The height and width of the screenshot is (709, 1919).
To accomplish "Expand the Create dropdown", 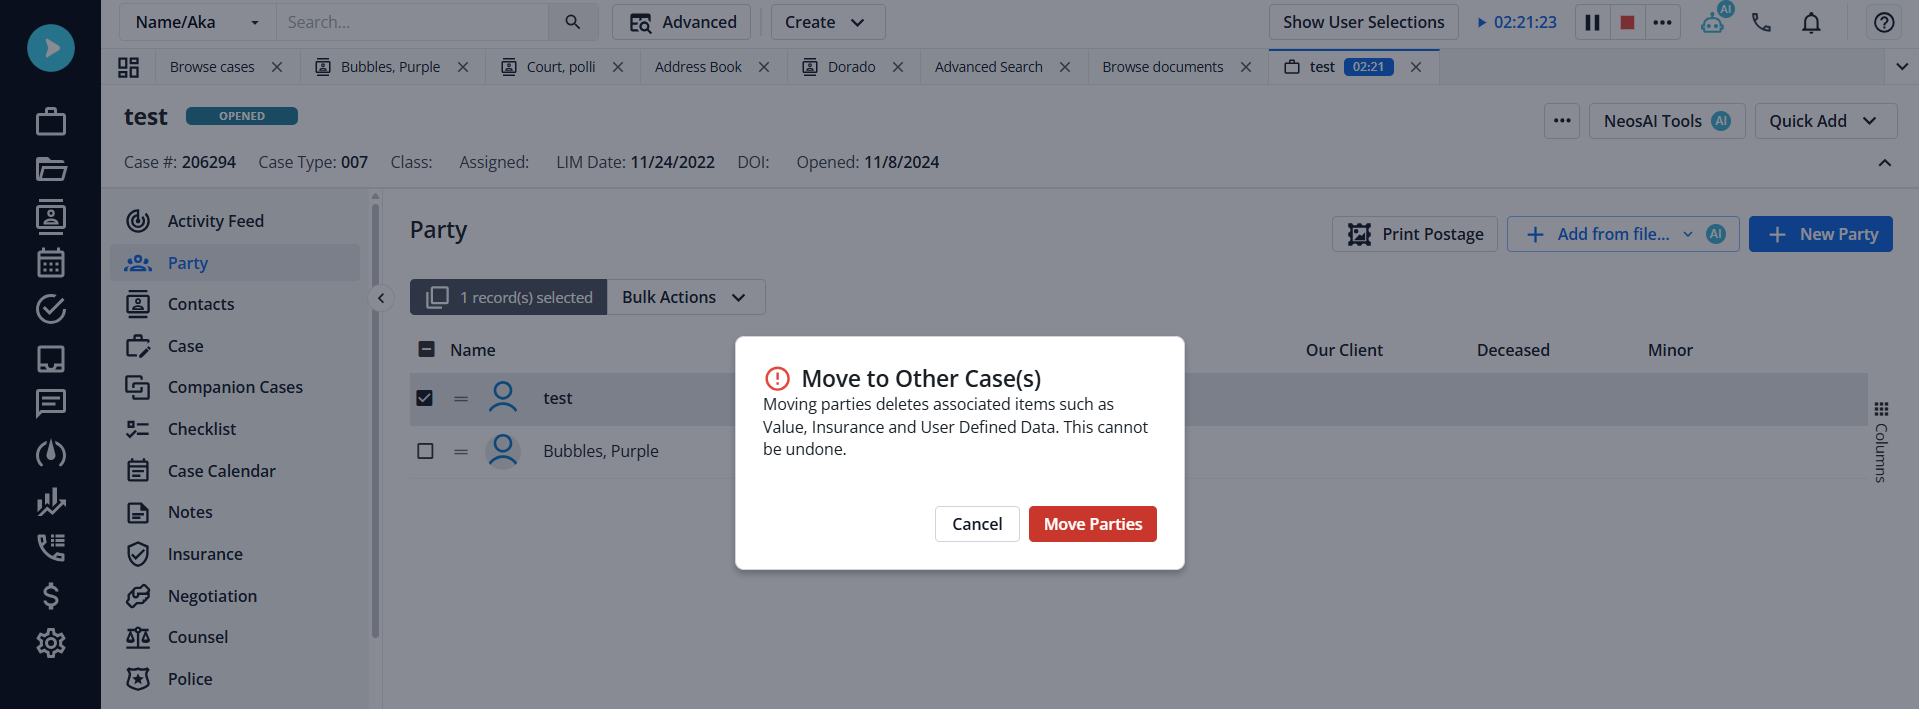I will (828, 22).
